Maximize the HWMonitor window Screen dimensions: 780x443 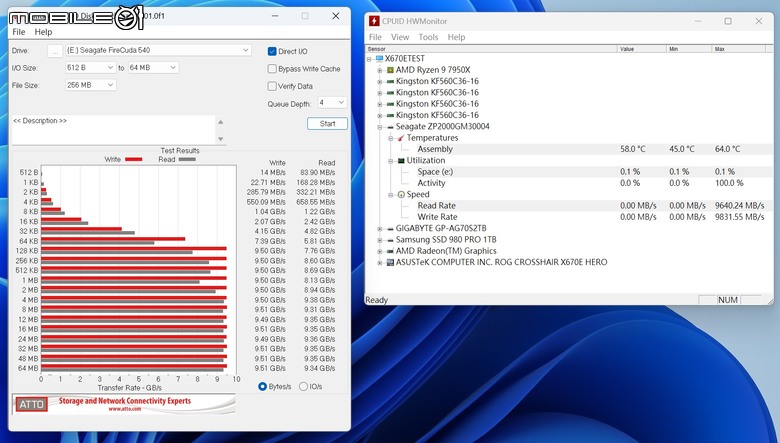click(728, 21)
